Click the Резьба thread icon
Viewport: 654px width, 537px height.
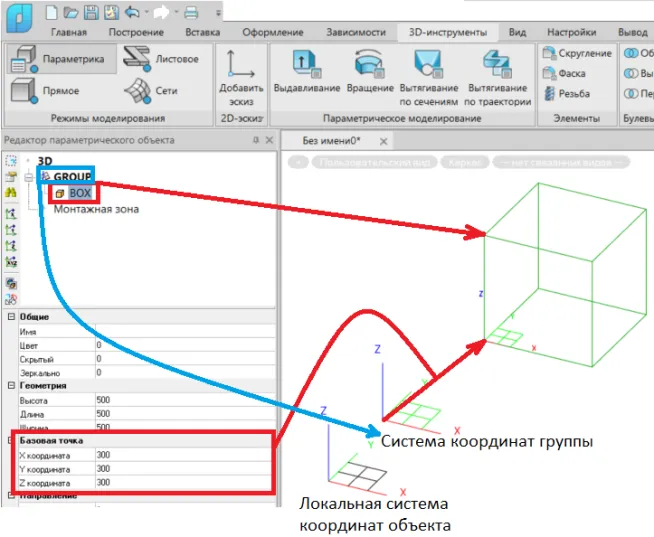coord(549,93)
